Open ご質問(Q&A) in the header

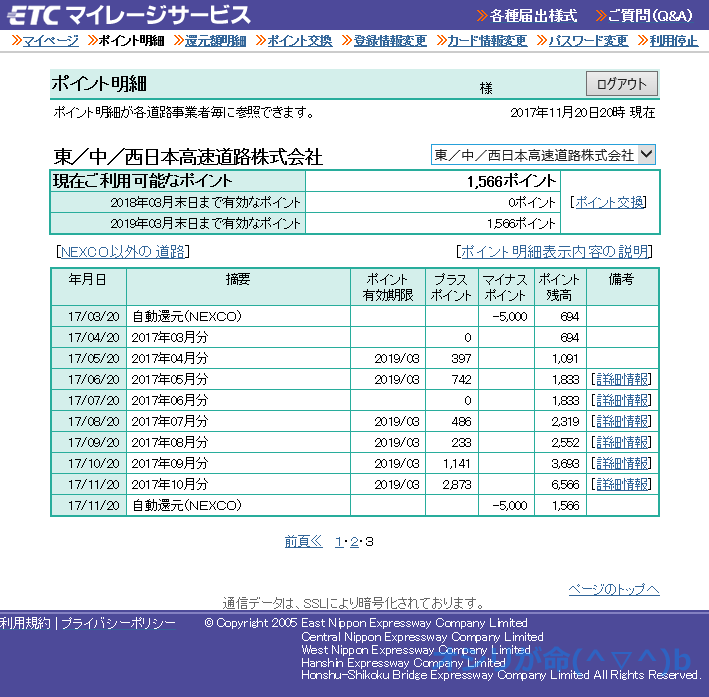649,16
